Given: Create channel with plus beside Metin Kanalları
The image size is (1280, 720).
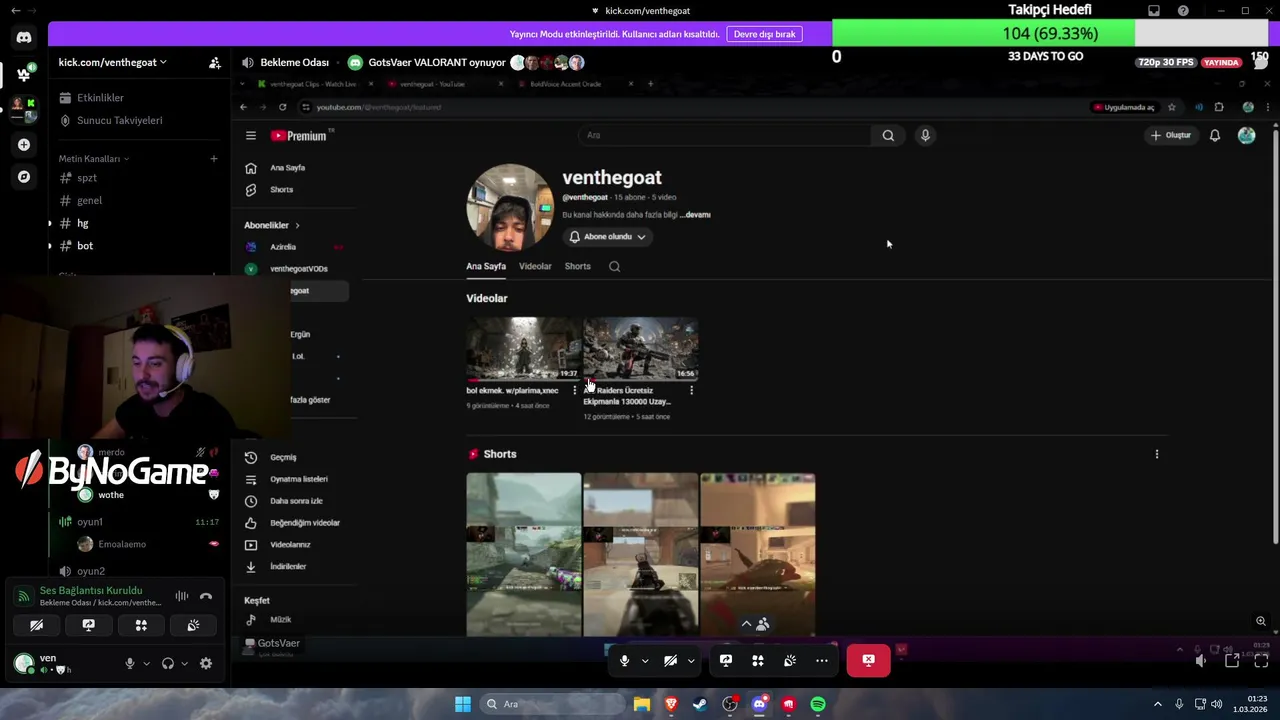Looking at the screenshot, I should tap(213, 158).
